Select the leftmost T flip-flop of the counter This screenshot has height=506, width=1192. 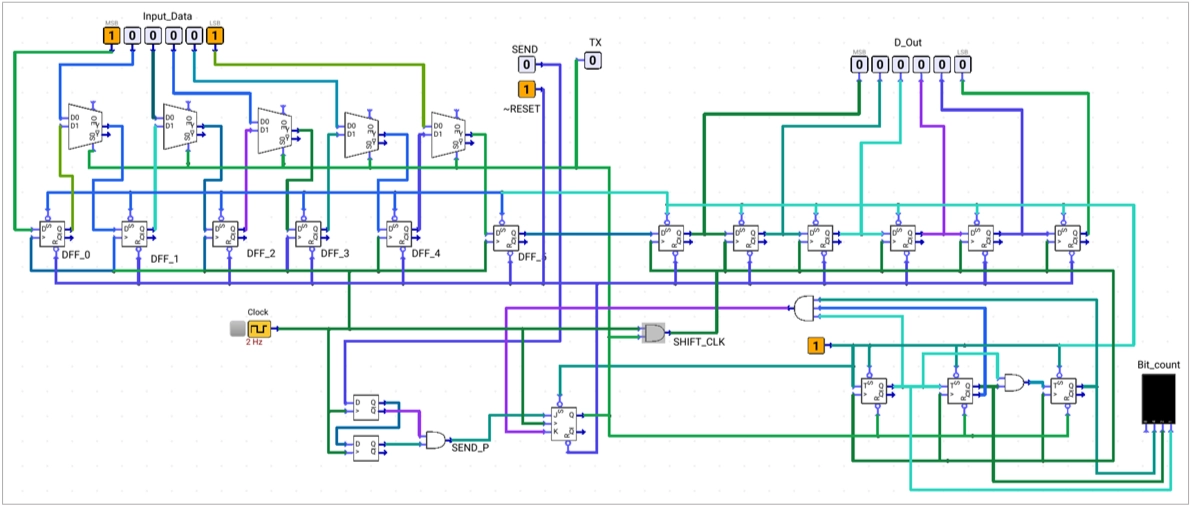pos(874,390)
